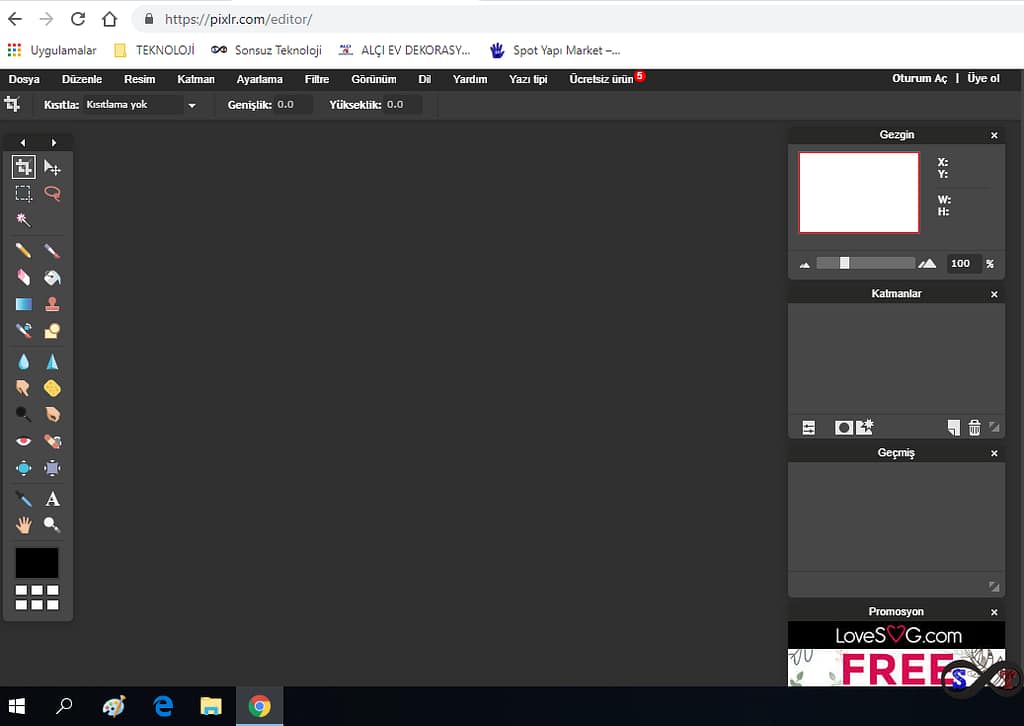Click the Üye ol link
Image resolution: width=1024 pixels, height=726 pixels.
(983, 79)
